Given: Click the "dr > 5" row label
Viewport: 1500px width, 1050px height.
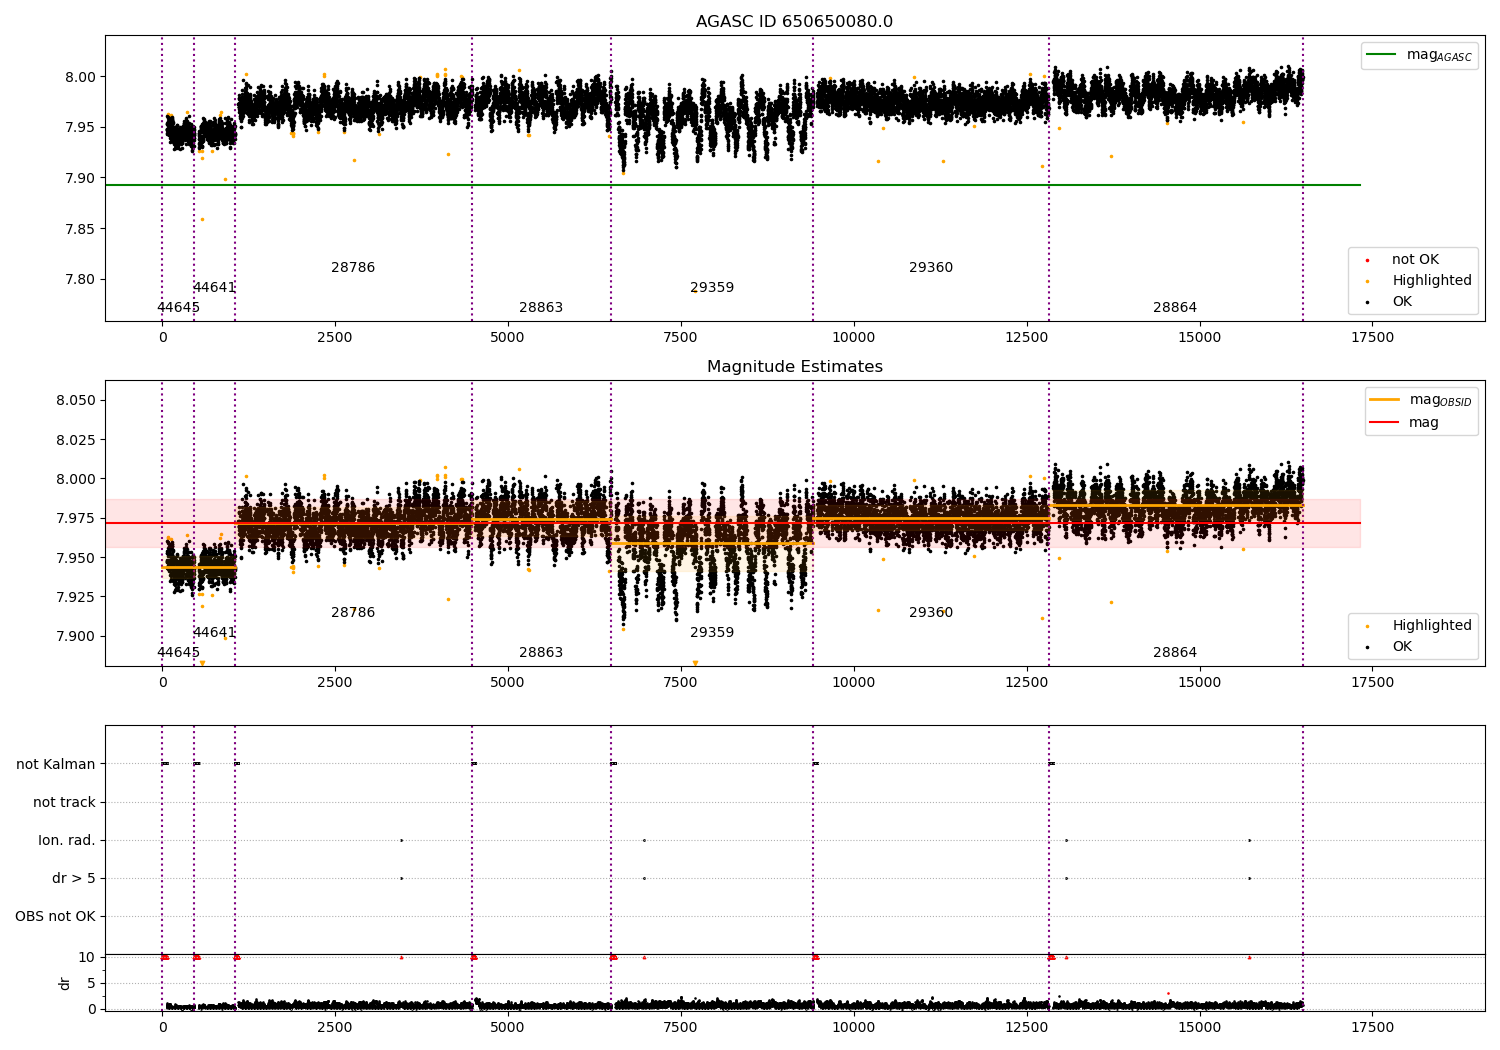Looking at the screenshot, I should pyautogui.click(x=74, y=878).
